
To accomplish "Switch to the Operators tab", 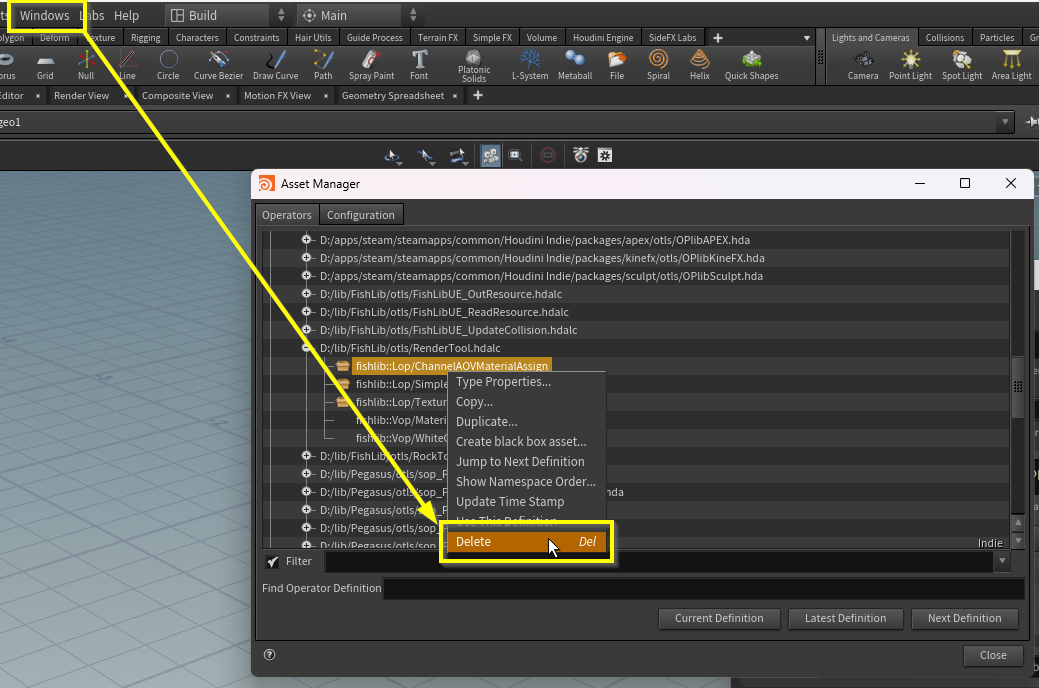I will (x=286, y=215).
